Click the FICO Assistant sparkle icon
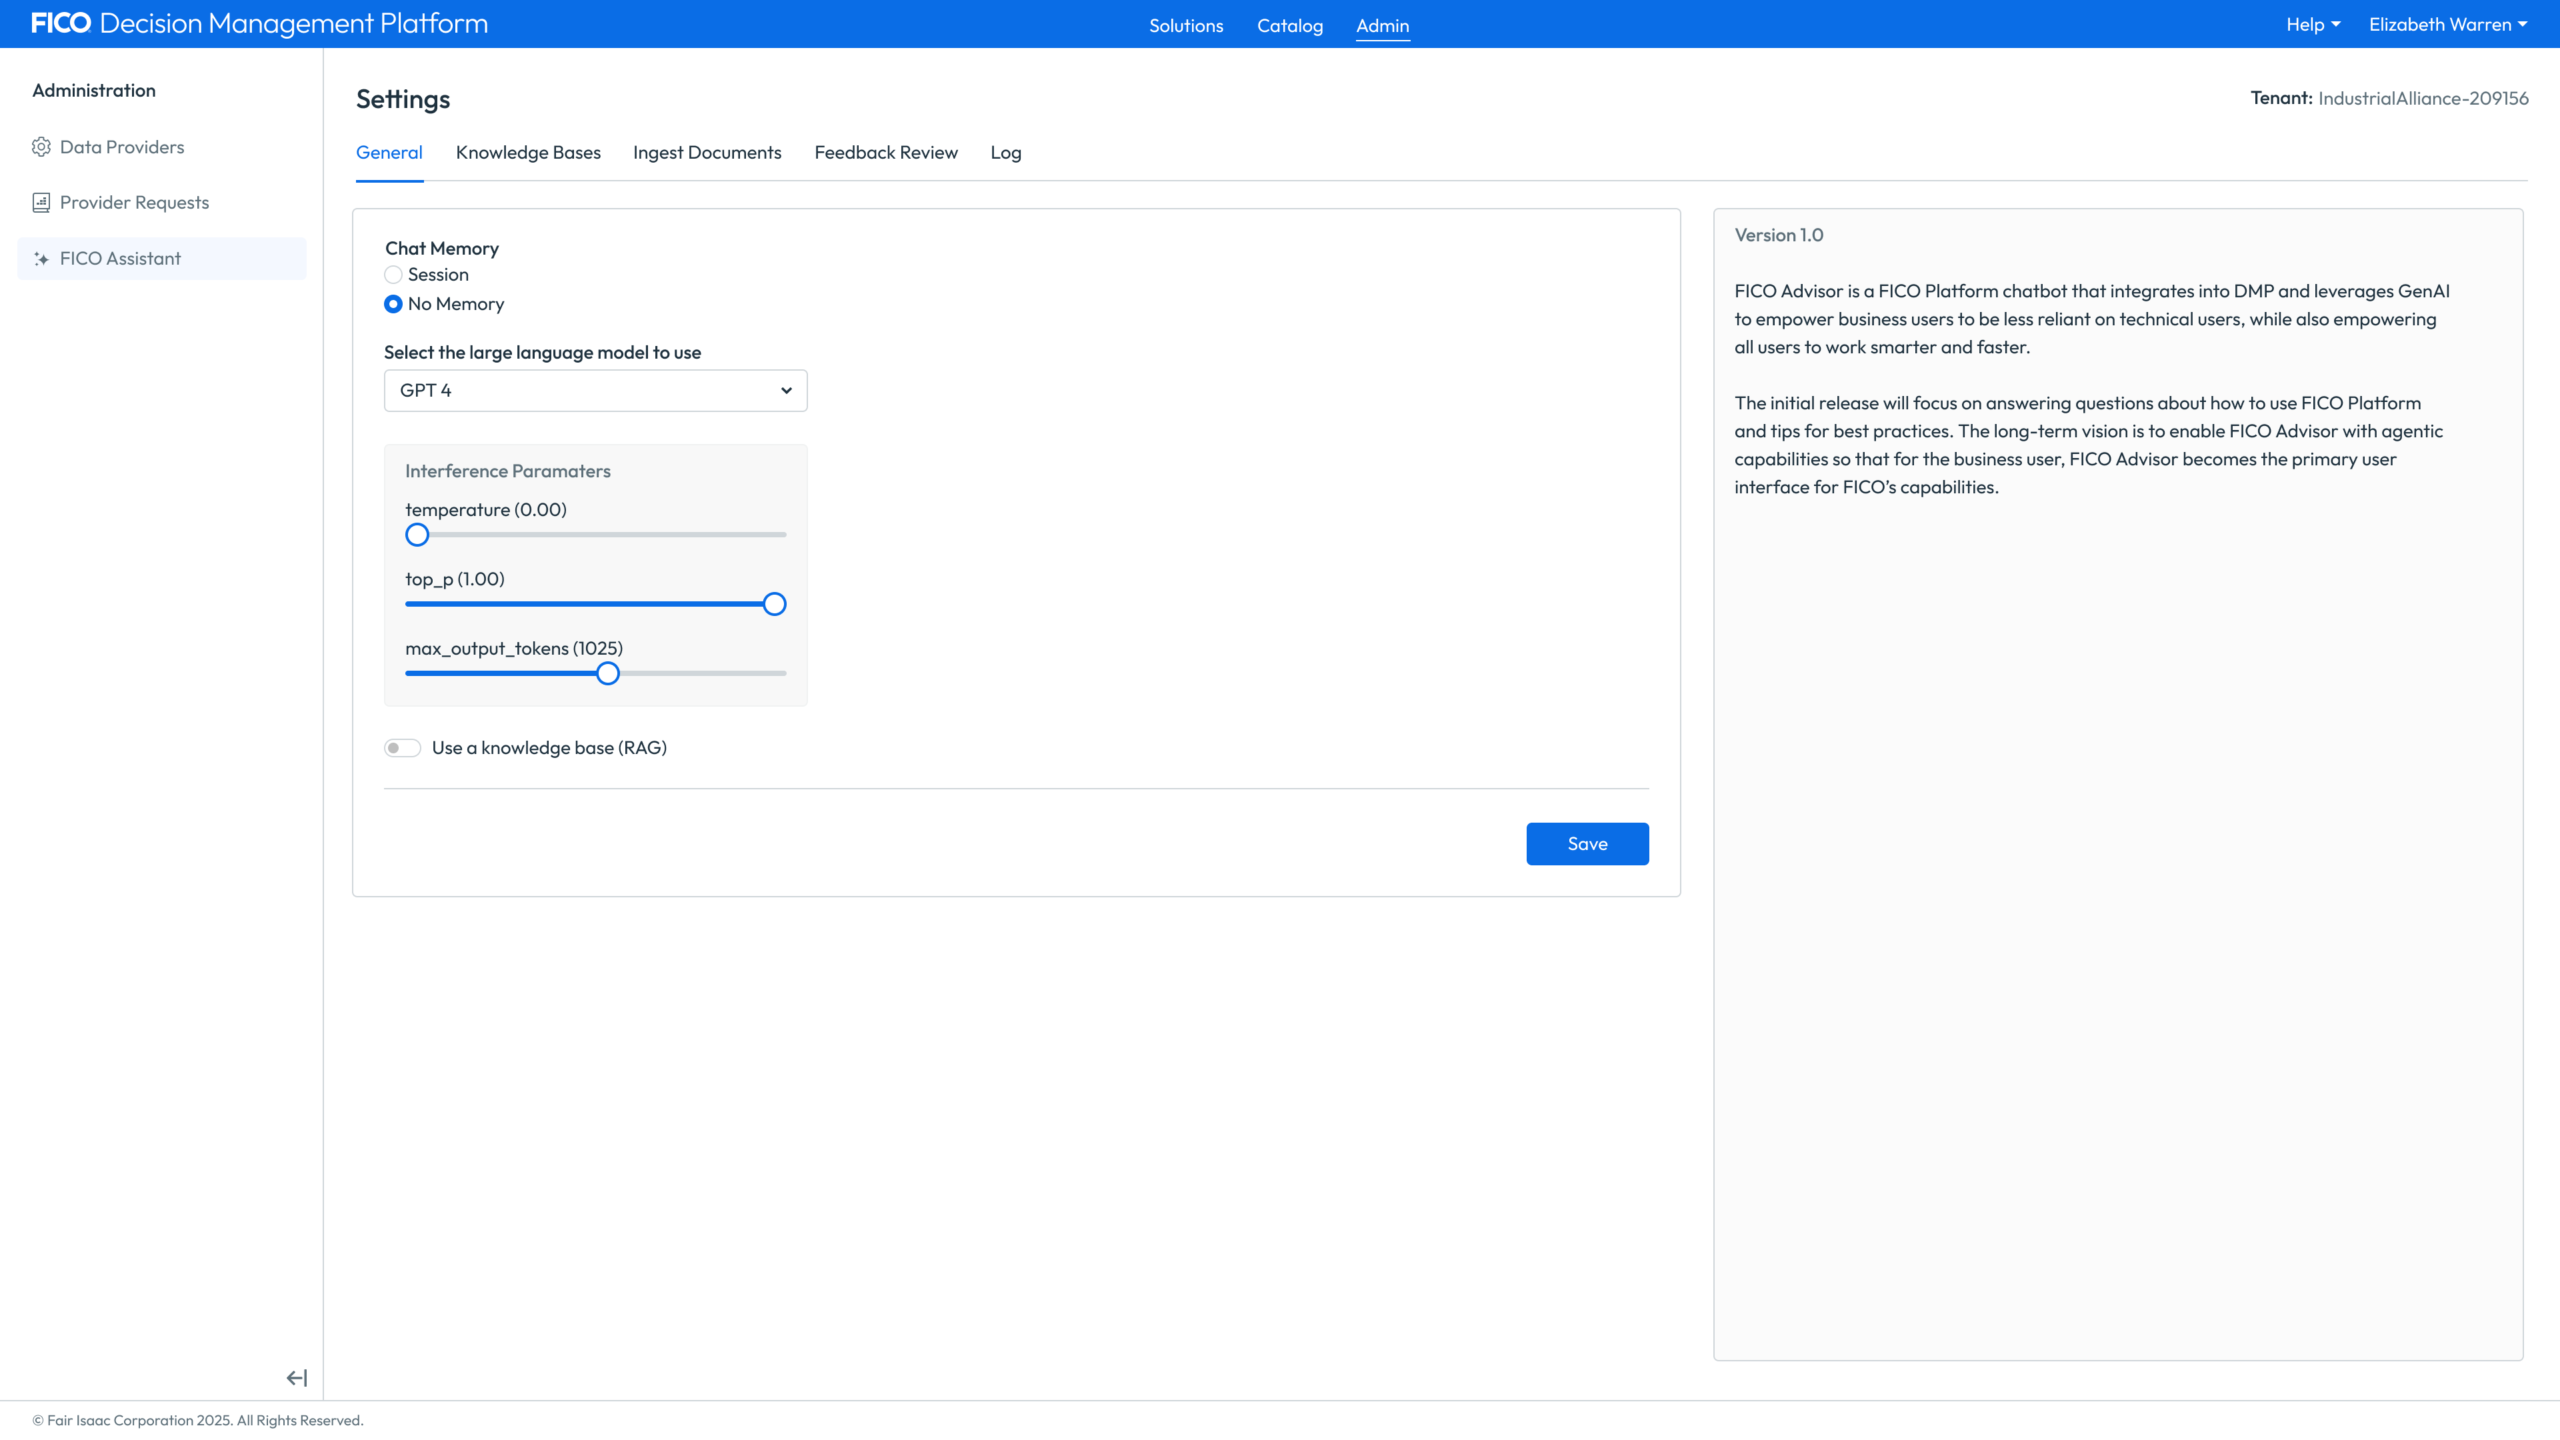Image resolution: width=2560 pixels, height=1440 pixels. point(41,259)
